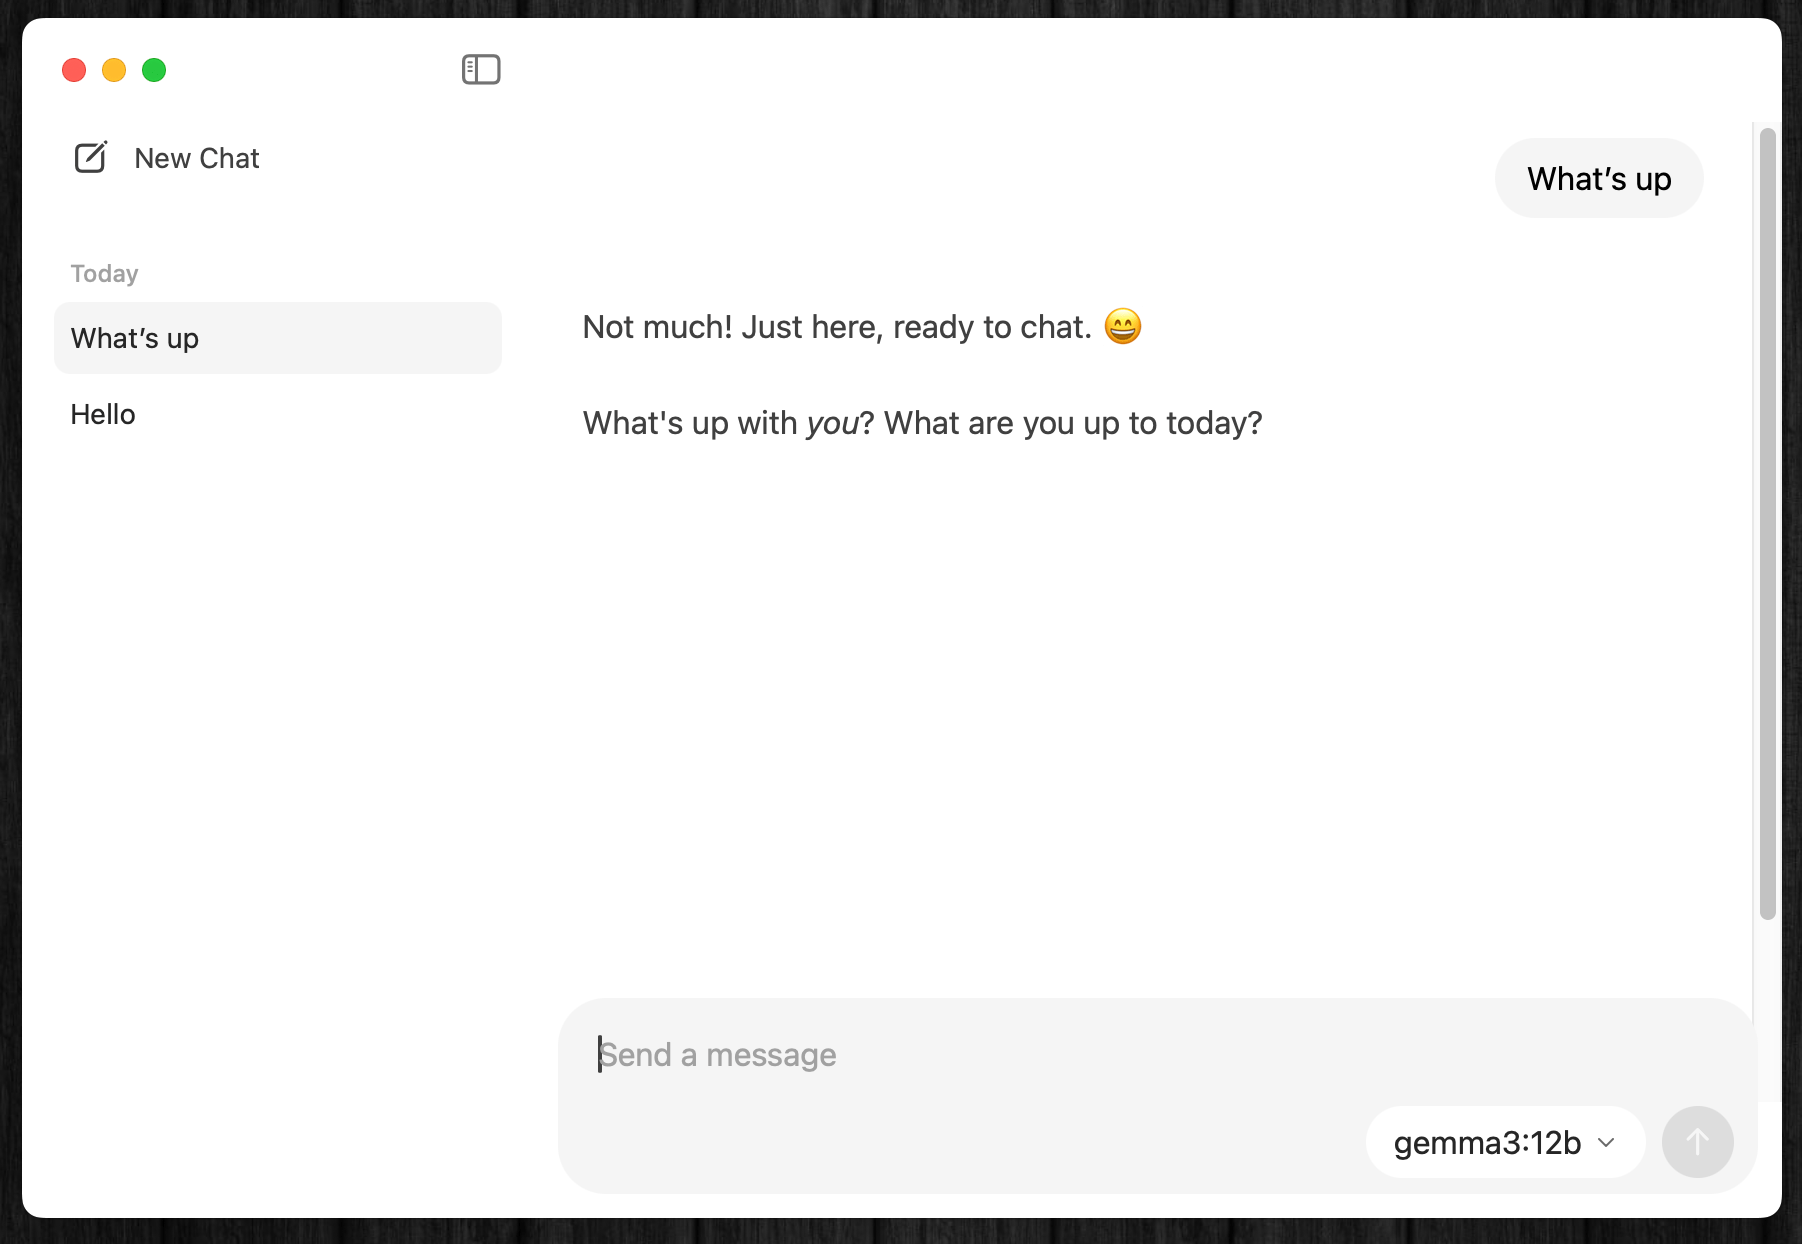This screenshot has height=1244, width=1802.
Task: Close the window with the red button
Action: coord(74,70)
